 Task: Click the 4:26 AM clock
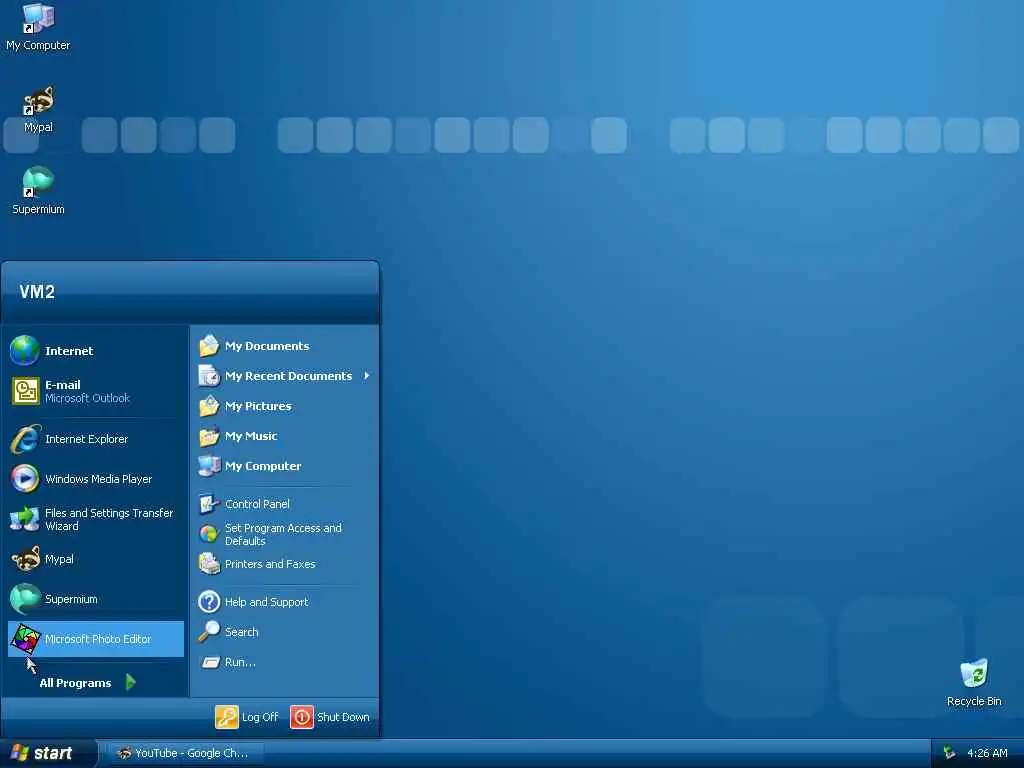[x=987, y=753]
